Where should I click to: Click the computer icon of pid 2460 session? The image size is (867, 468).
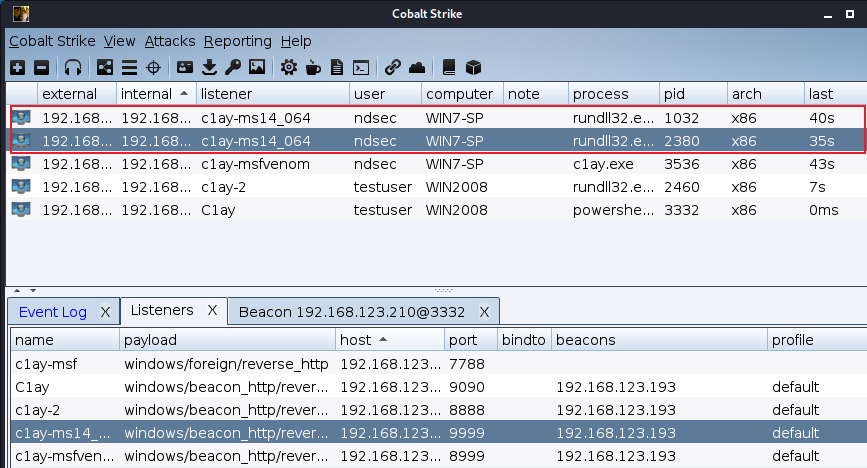pyautogui.click(x=22, y=186)
